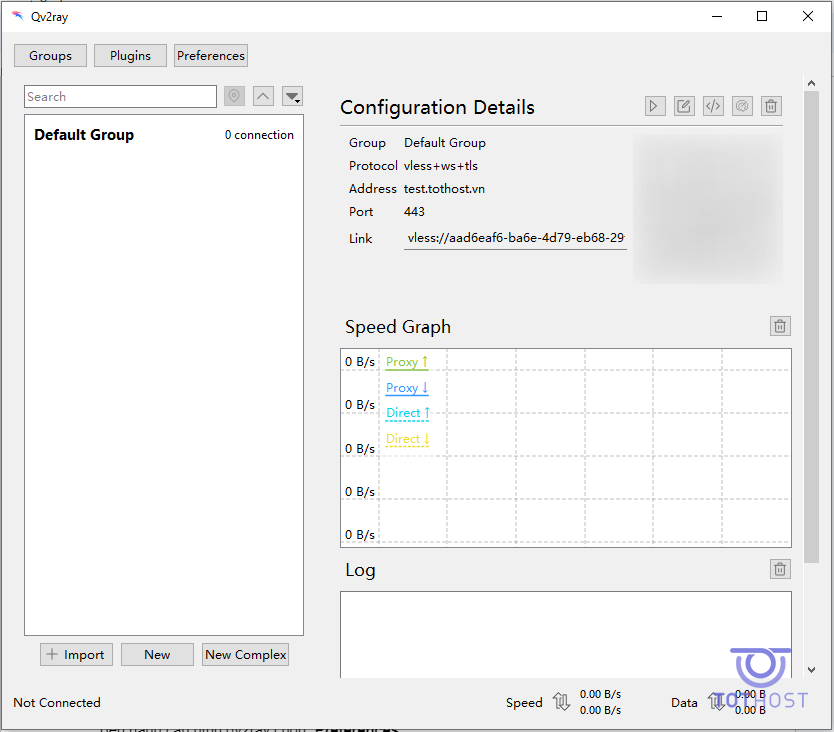Image resolution: width=834 pixels, height=732 pixels.
Task: Click the collapse-all up arrow button
Action: 263,96
